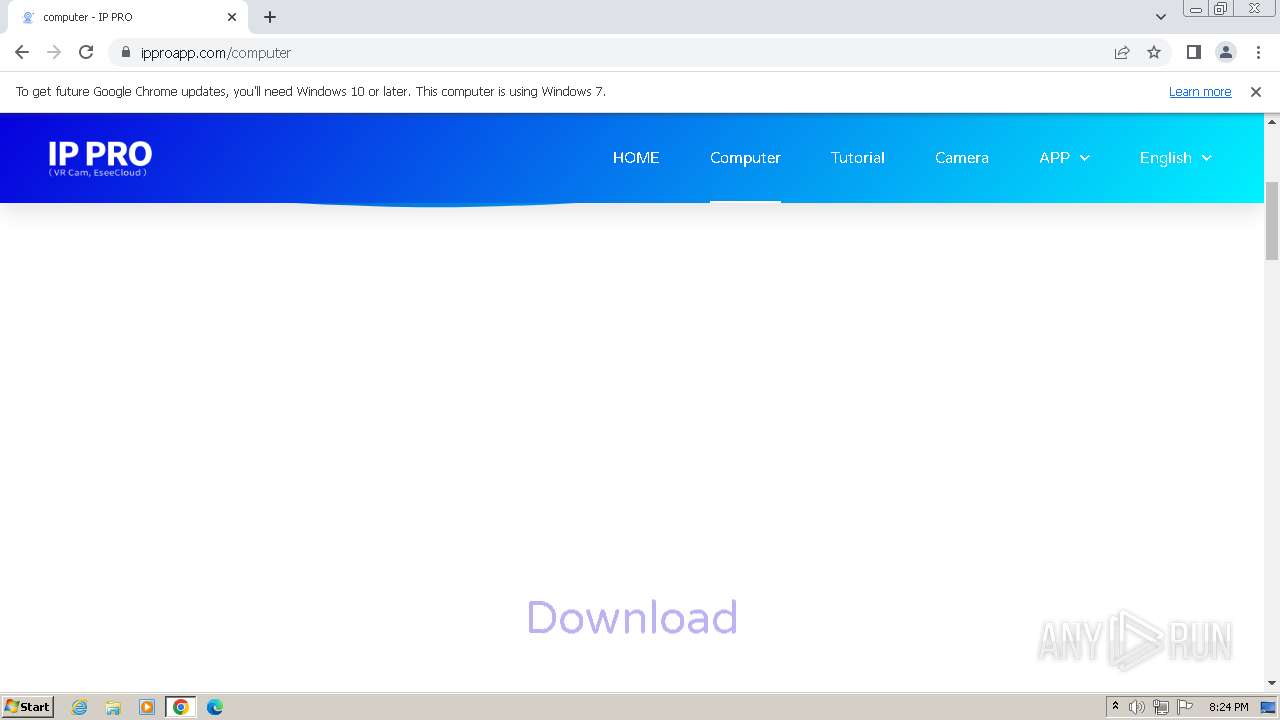1280x720 pixels.
Task: Open network status tray icon
Action: (1161, 707)
